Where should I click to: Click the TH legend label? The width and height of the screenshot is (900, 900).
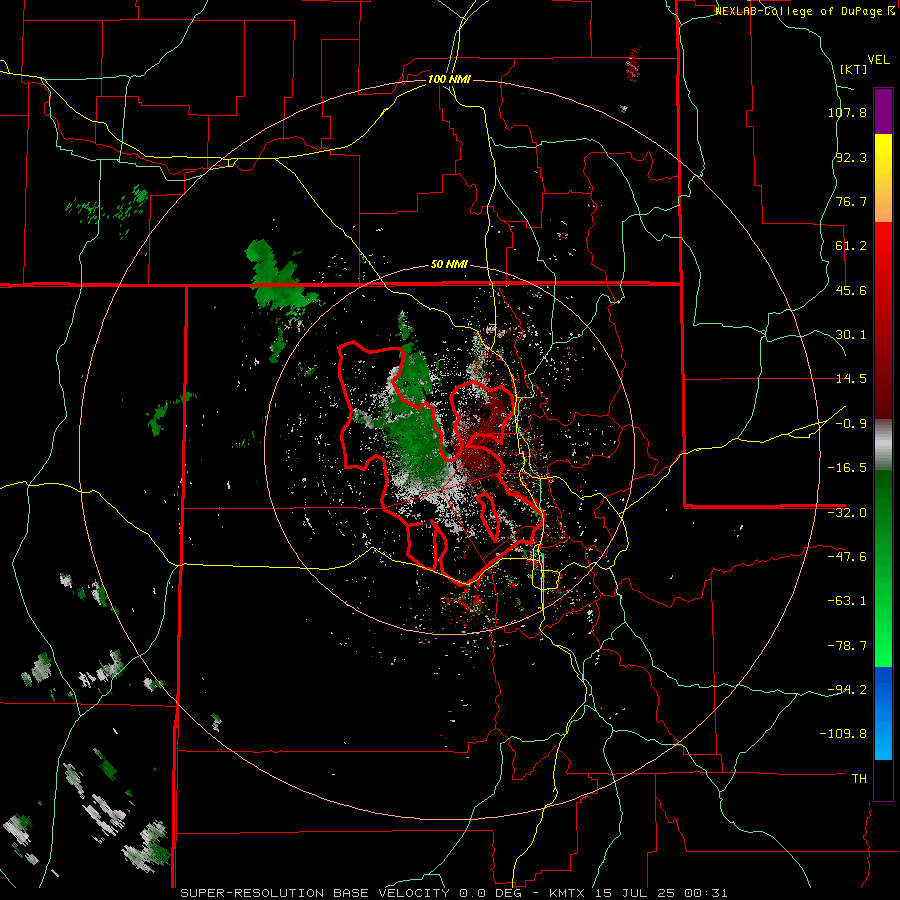859,779
